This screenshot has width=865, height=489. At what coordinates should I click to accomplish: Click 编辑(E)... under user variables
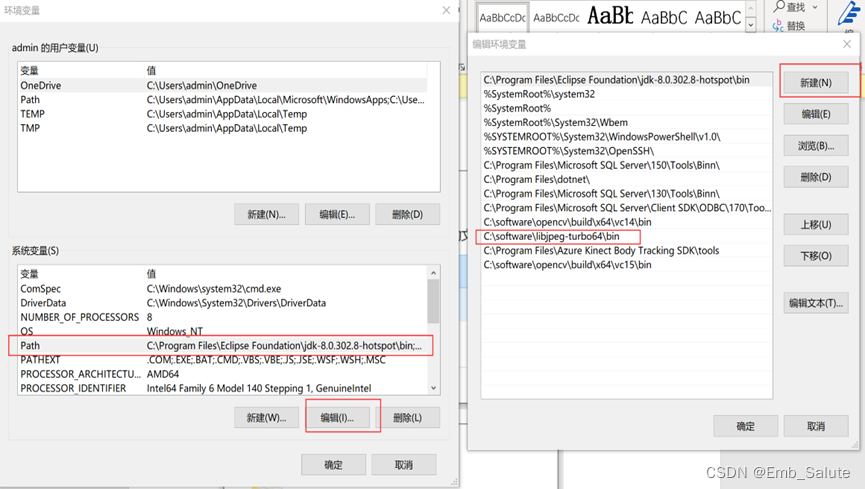pos(337,214)
